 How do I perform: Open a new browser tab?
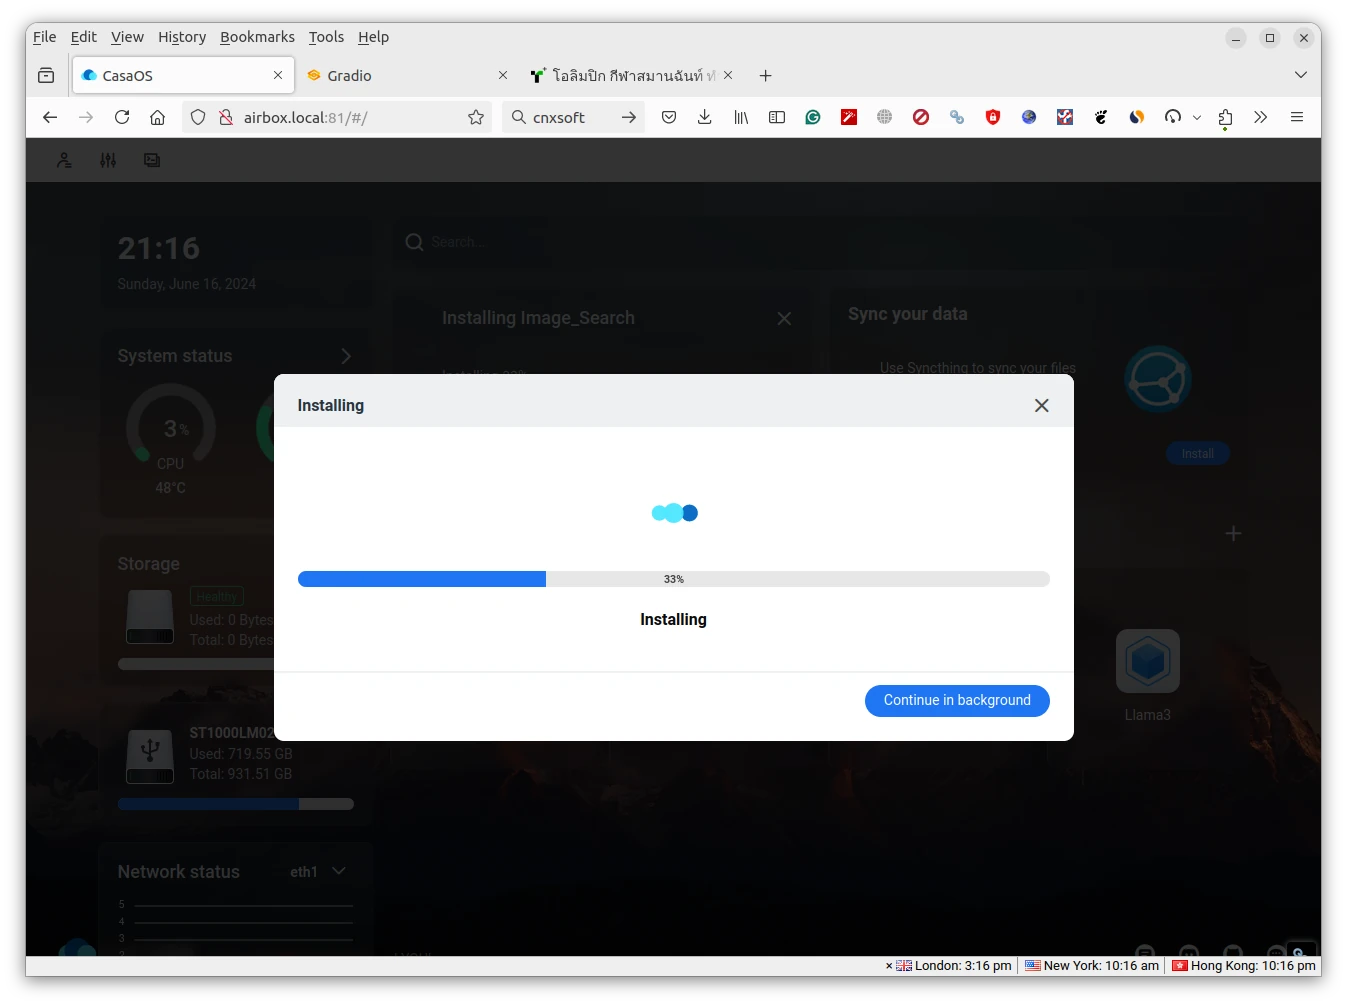click(x=765, y=75)
